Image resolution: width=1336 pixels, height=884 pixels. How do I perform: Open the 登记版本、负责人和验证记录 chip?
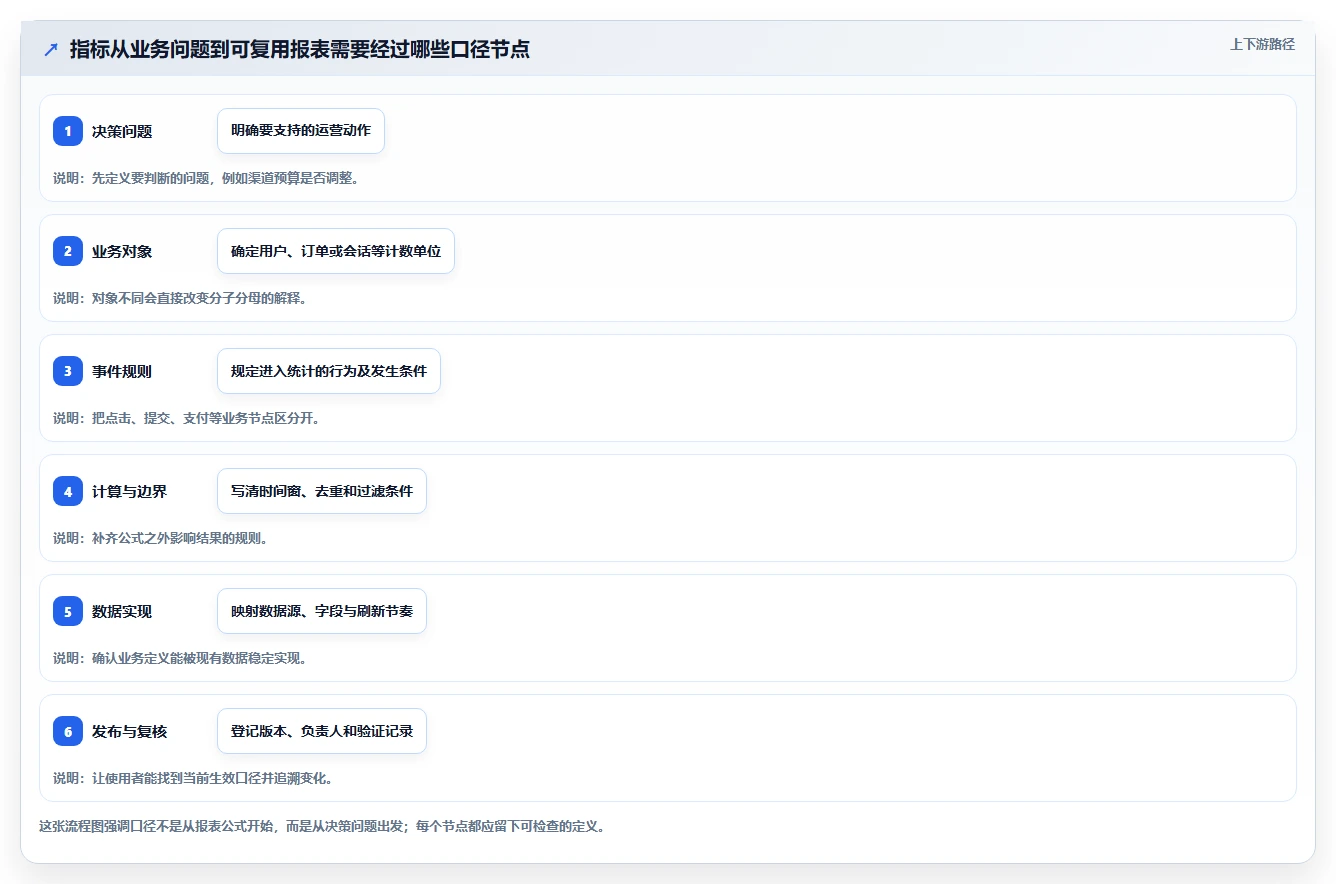pos(322,731)
